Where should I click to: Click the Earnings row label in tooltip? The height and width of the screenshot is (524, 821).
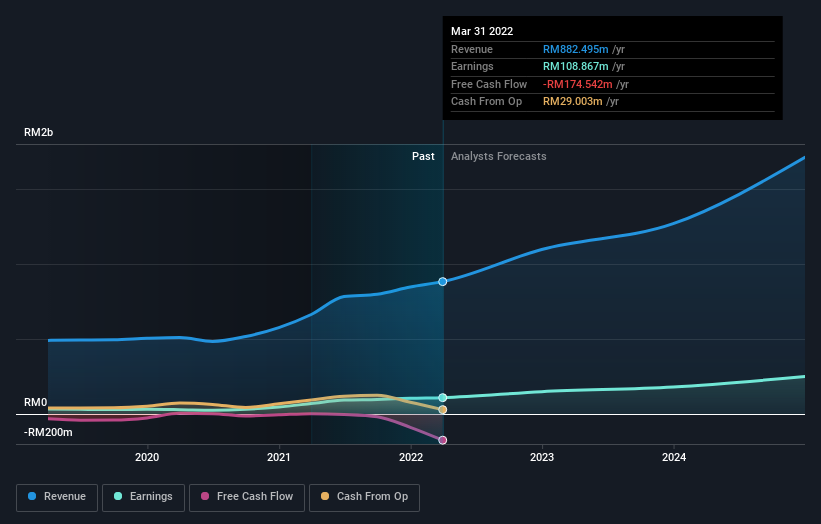(472, 66)
